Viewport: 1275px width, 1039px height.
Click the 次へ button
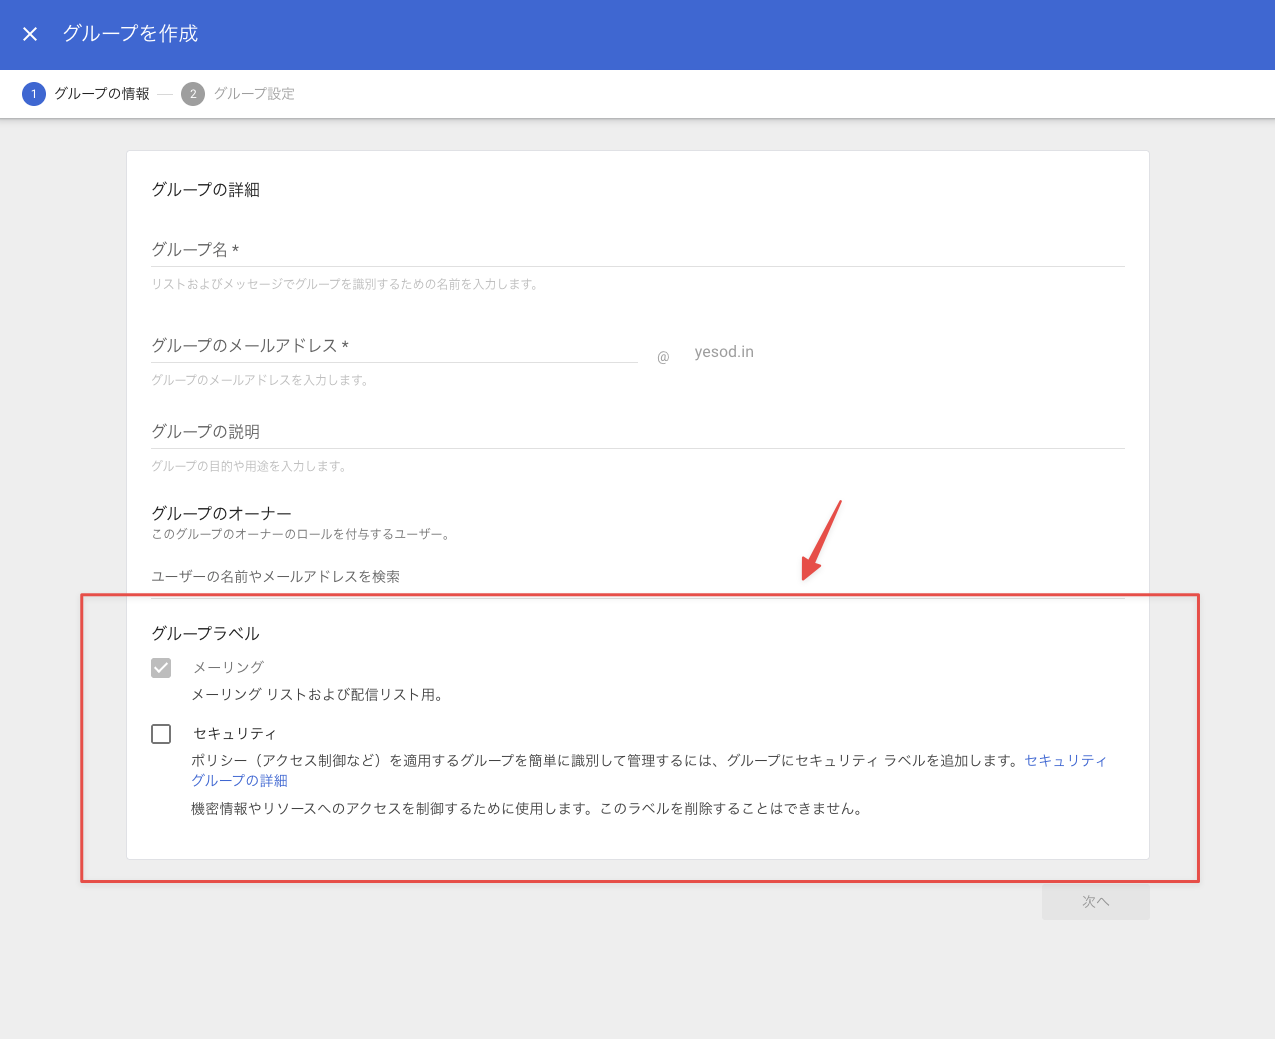pyautogui.click(x=1096, y=902)
